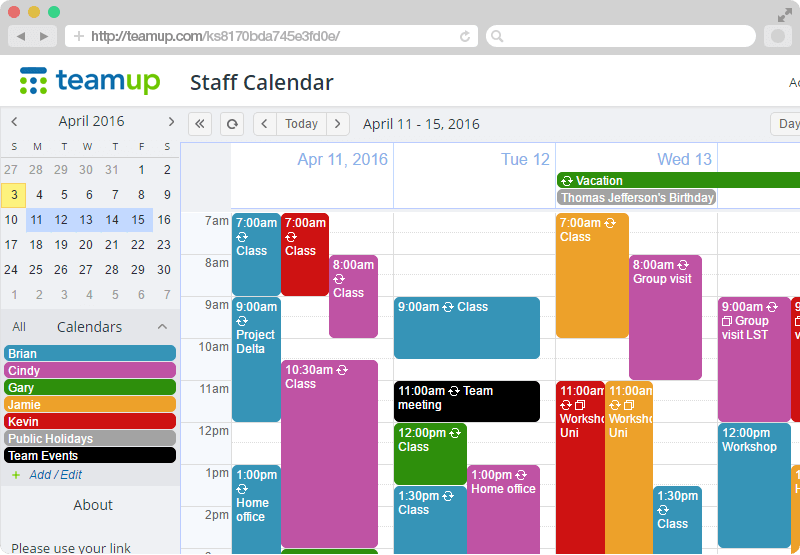Screen dimensions: 800x555
Task: Expand the About section
Action: (92, 505)
